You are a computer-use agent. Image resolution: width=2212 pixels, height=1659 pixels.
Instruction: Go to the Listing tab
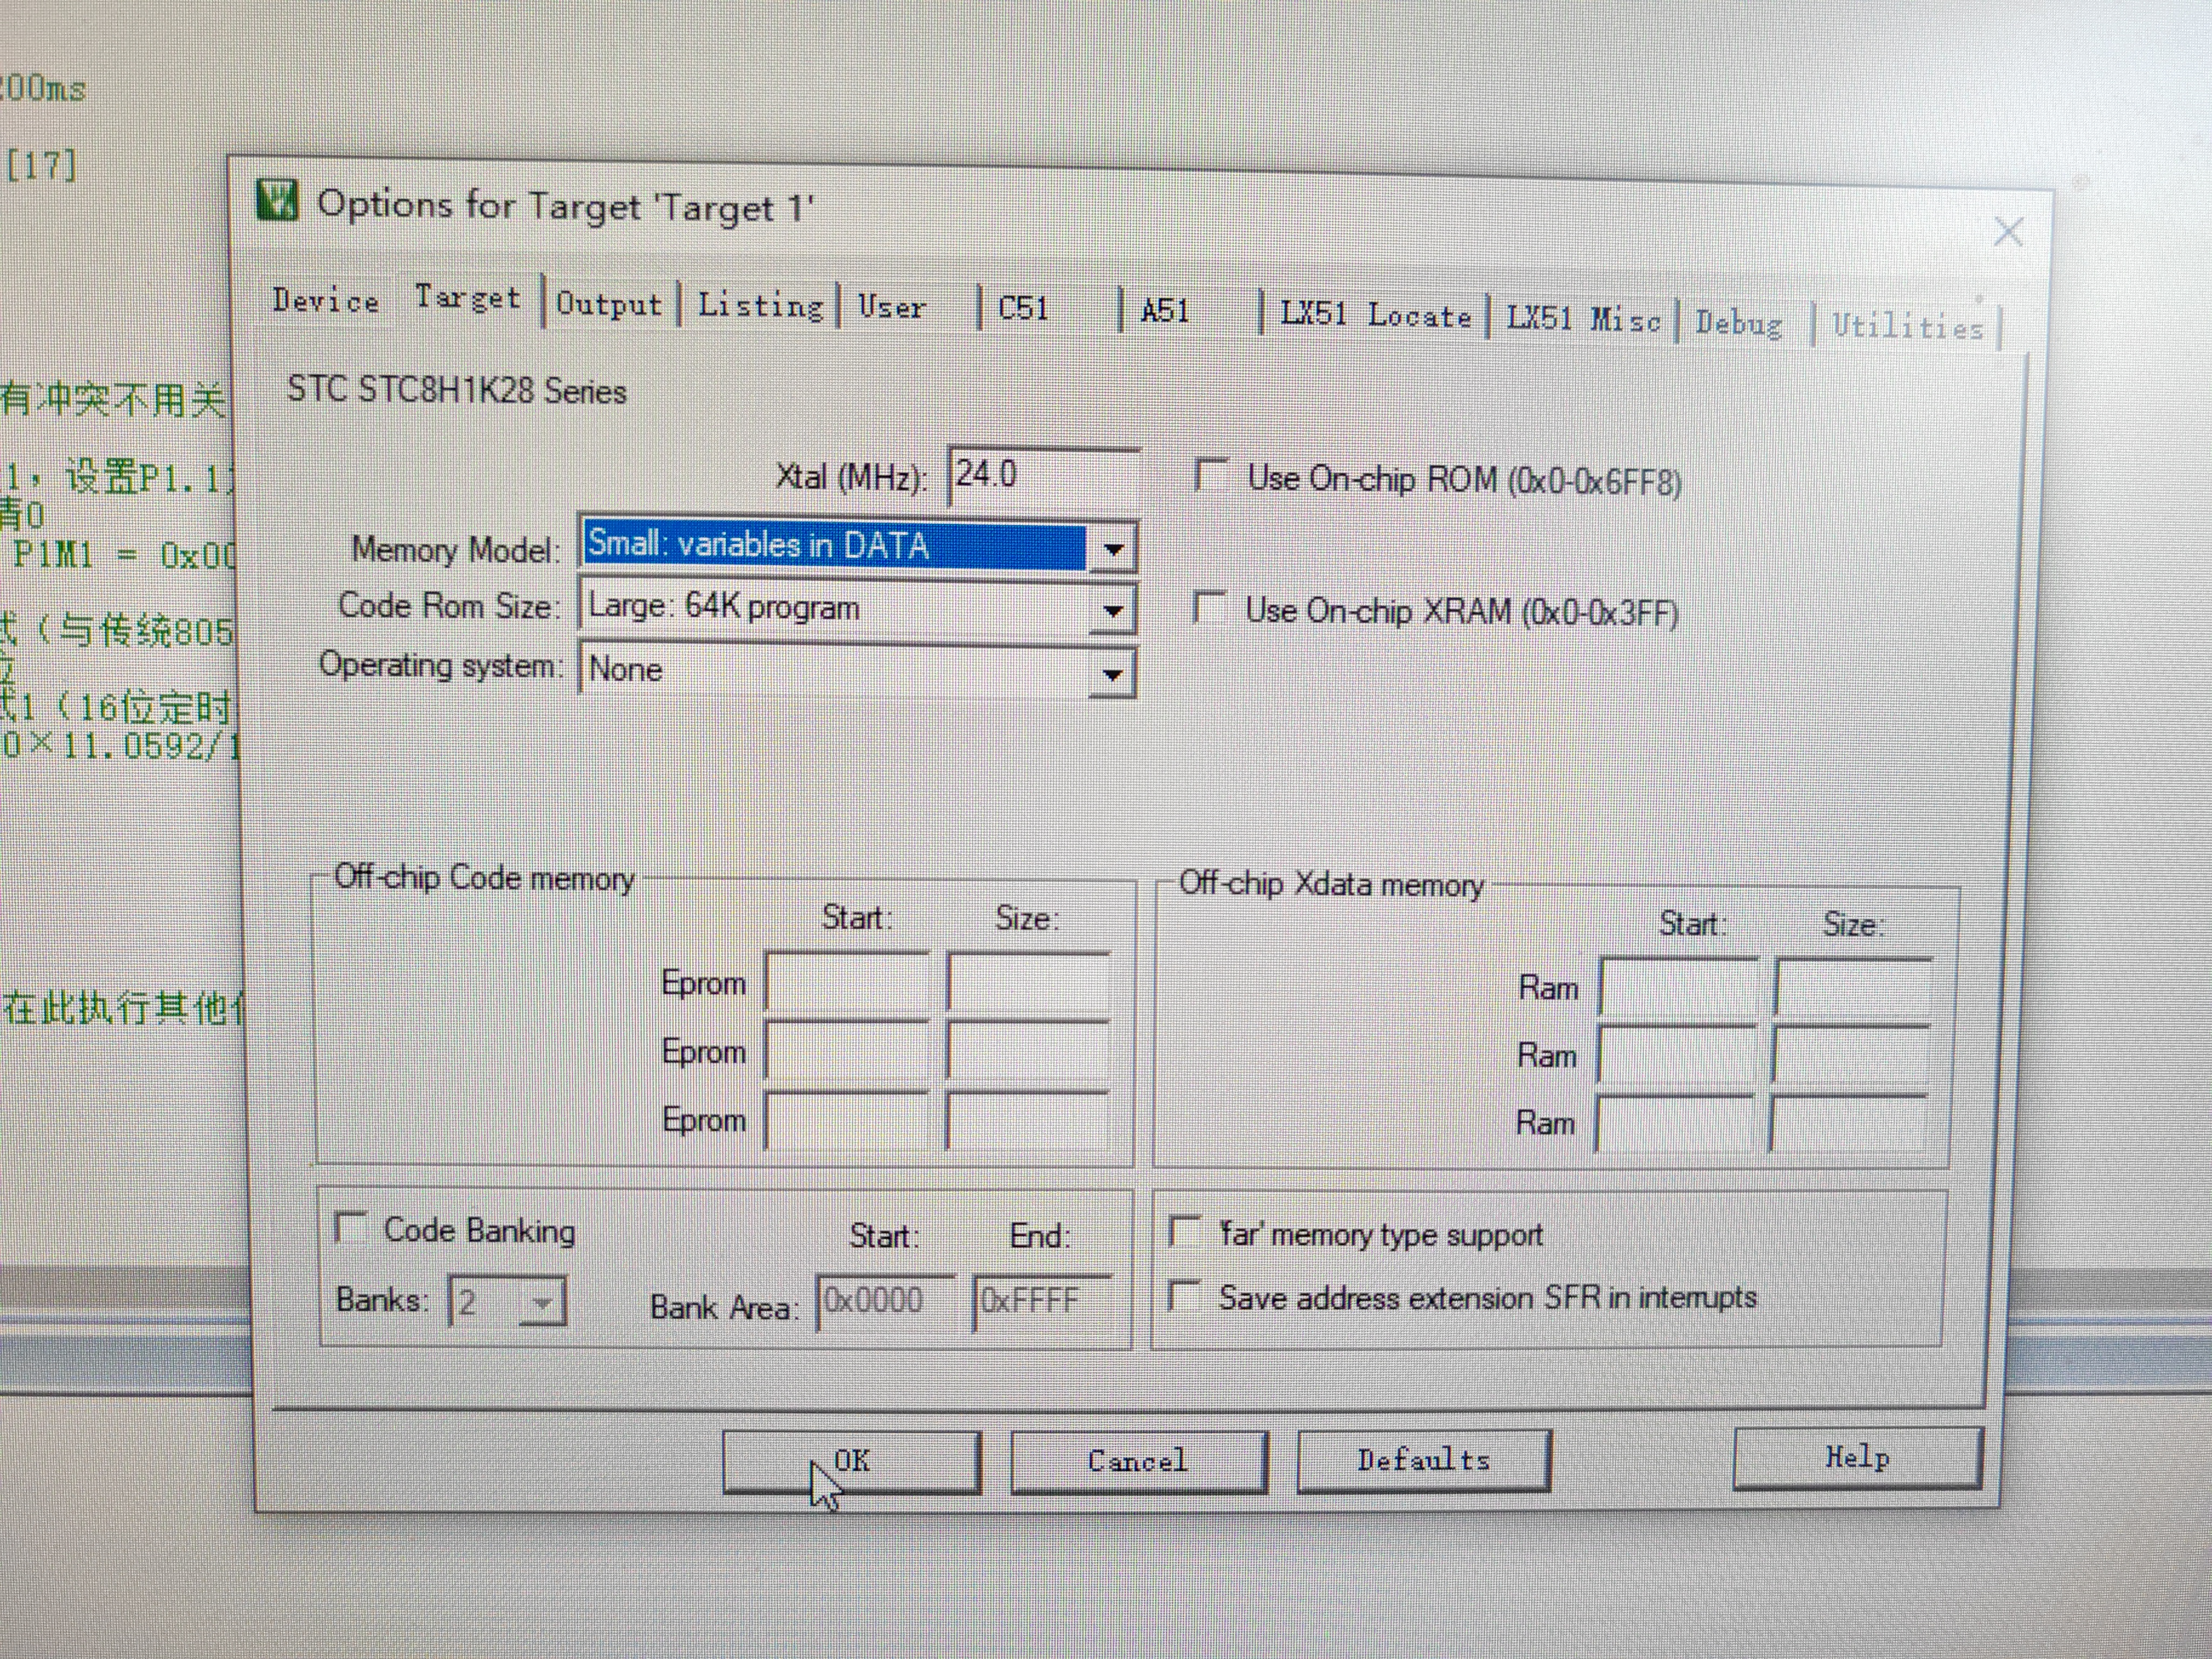[x=760, y=305]
